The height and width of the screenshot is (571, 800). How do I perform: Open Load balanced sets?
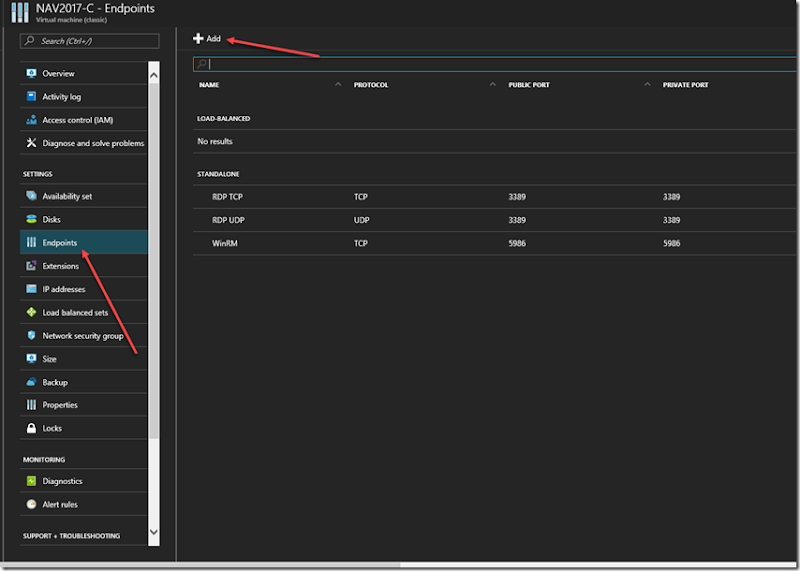point(84,312)
